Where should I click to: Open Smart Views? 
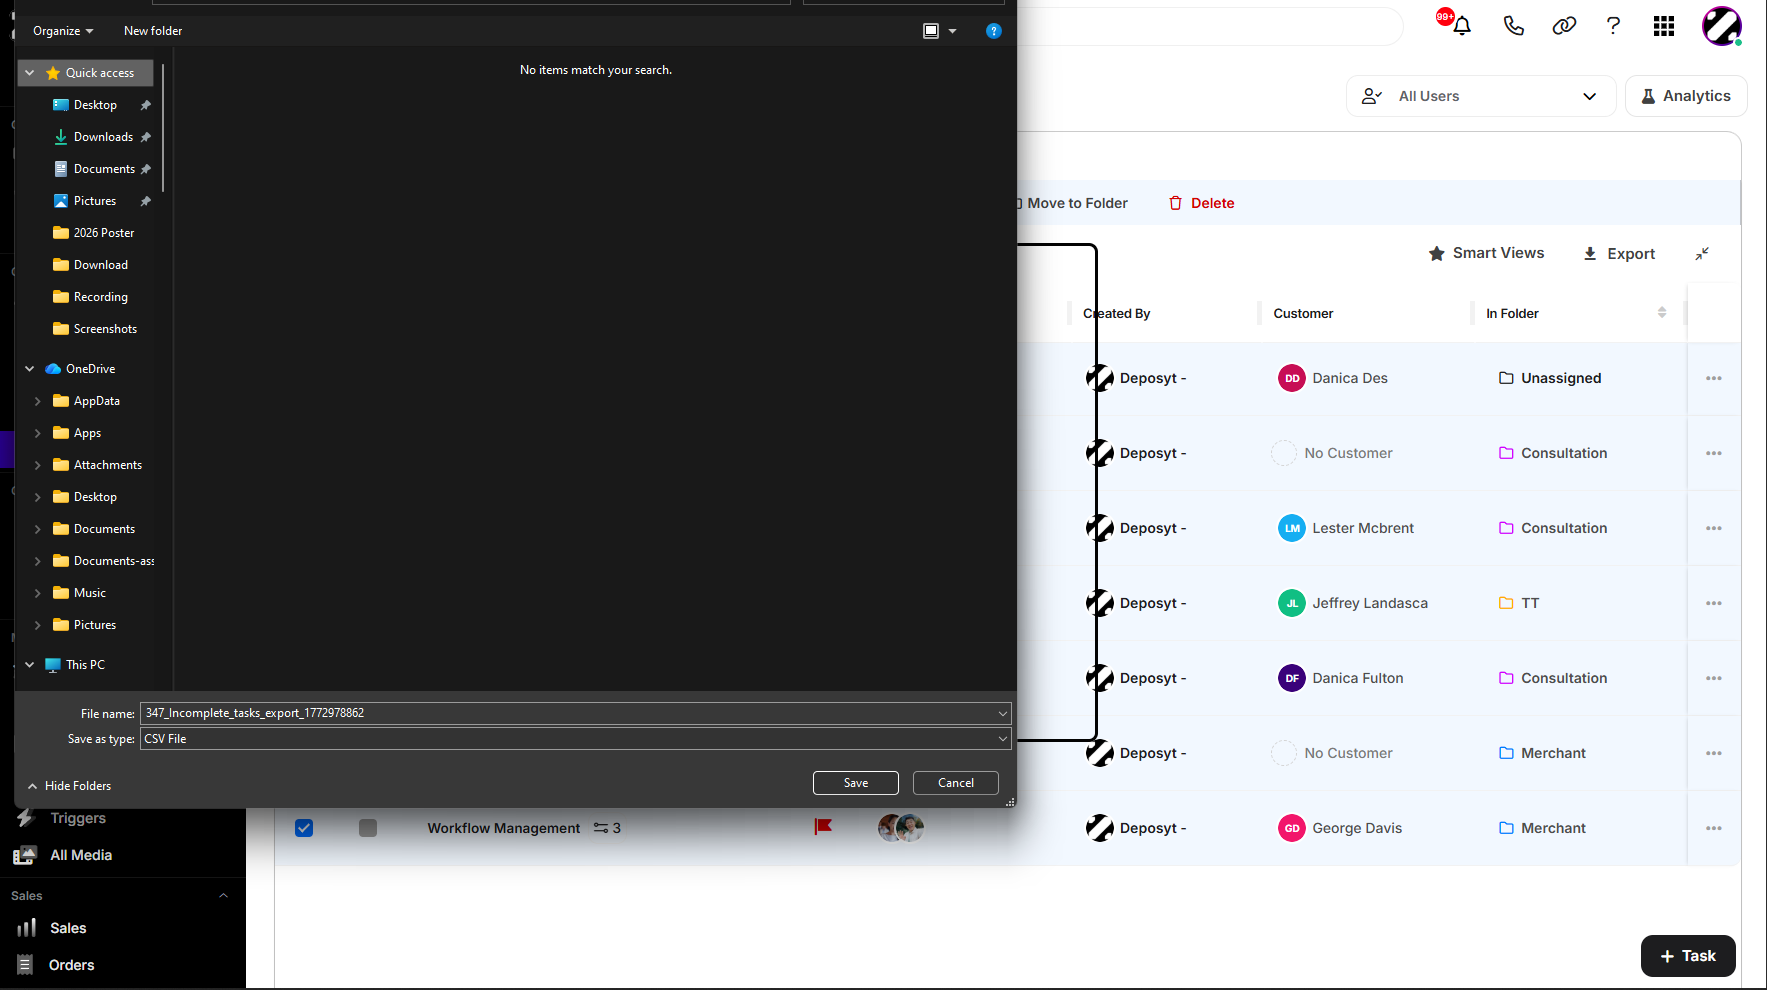[x=1486, y=253]
